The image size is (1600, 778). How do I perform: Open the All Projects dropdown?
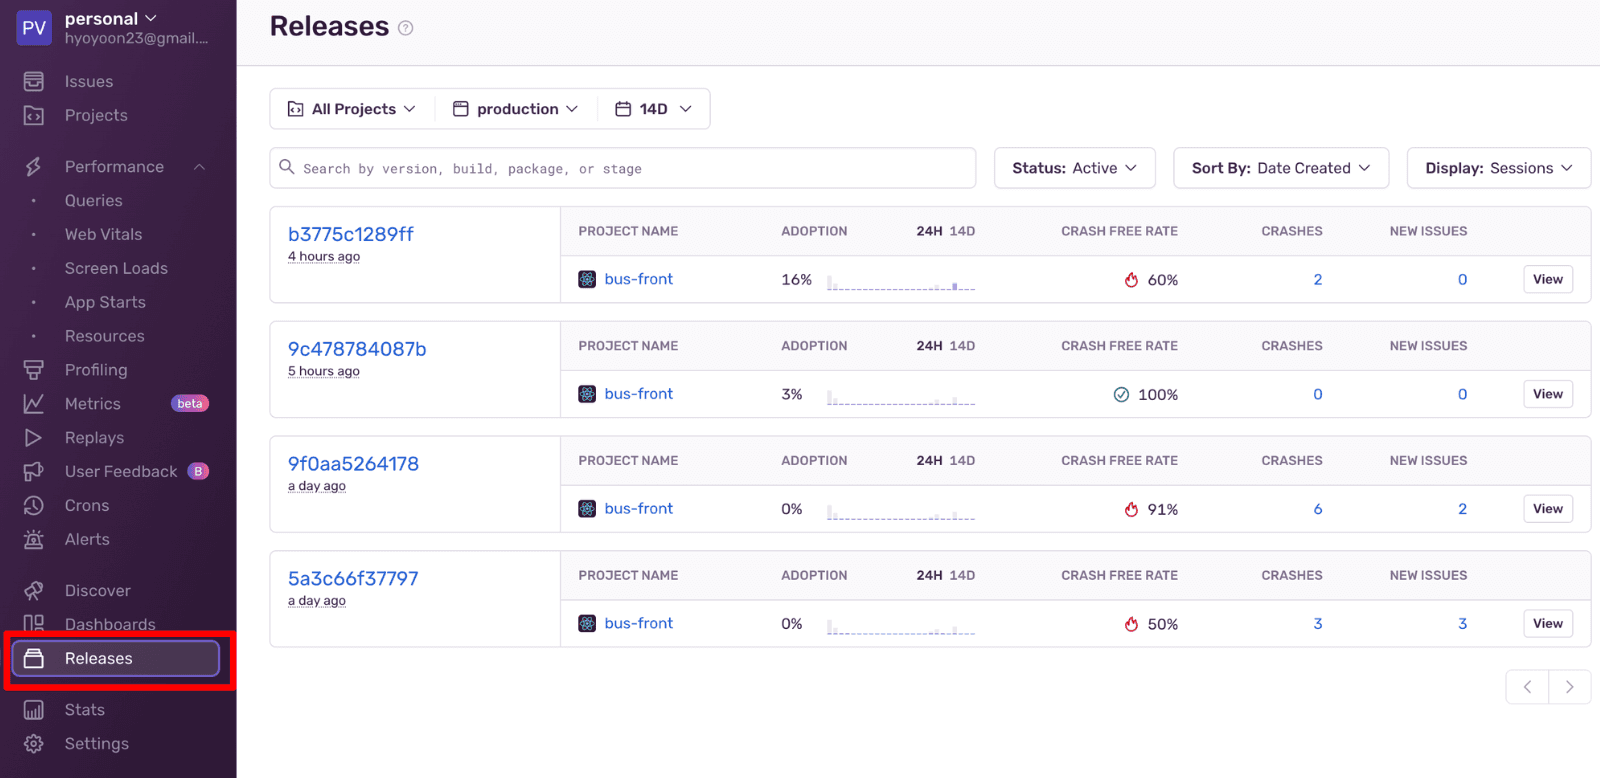coord(352,109)
